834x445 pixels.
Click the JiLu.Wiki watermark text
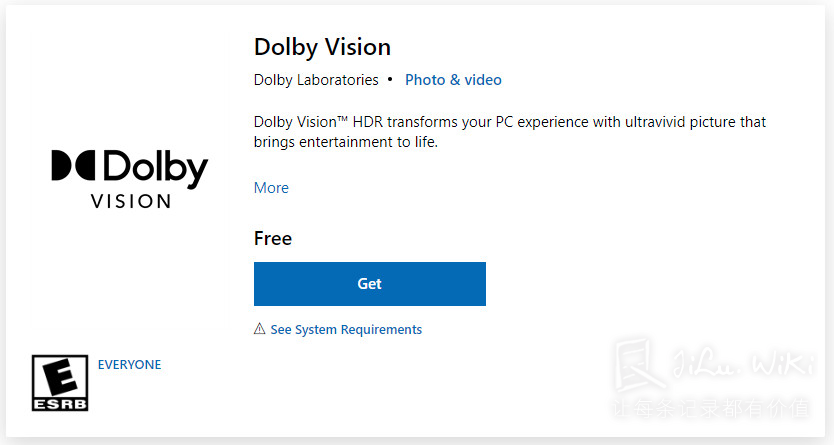(x=744, y=364)
